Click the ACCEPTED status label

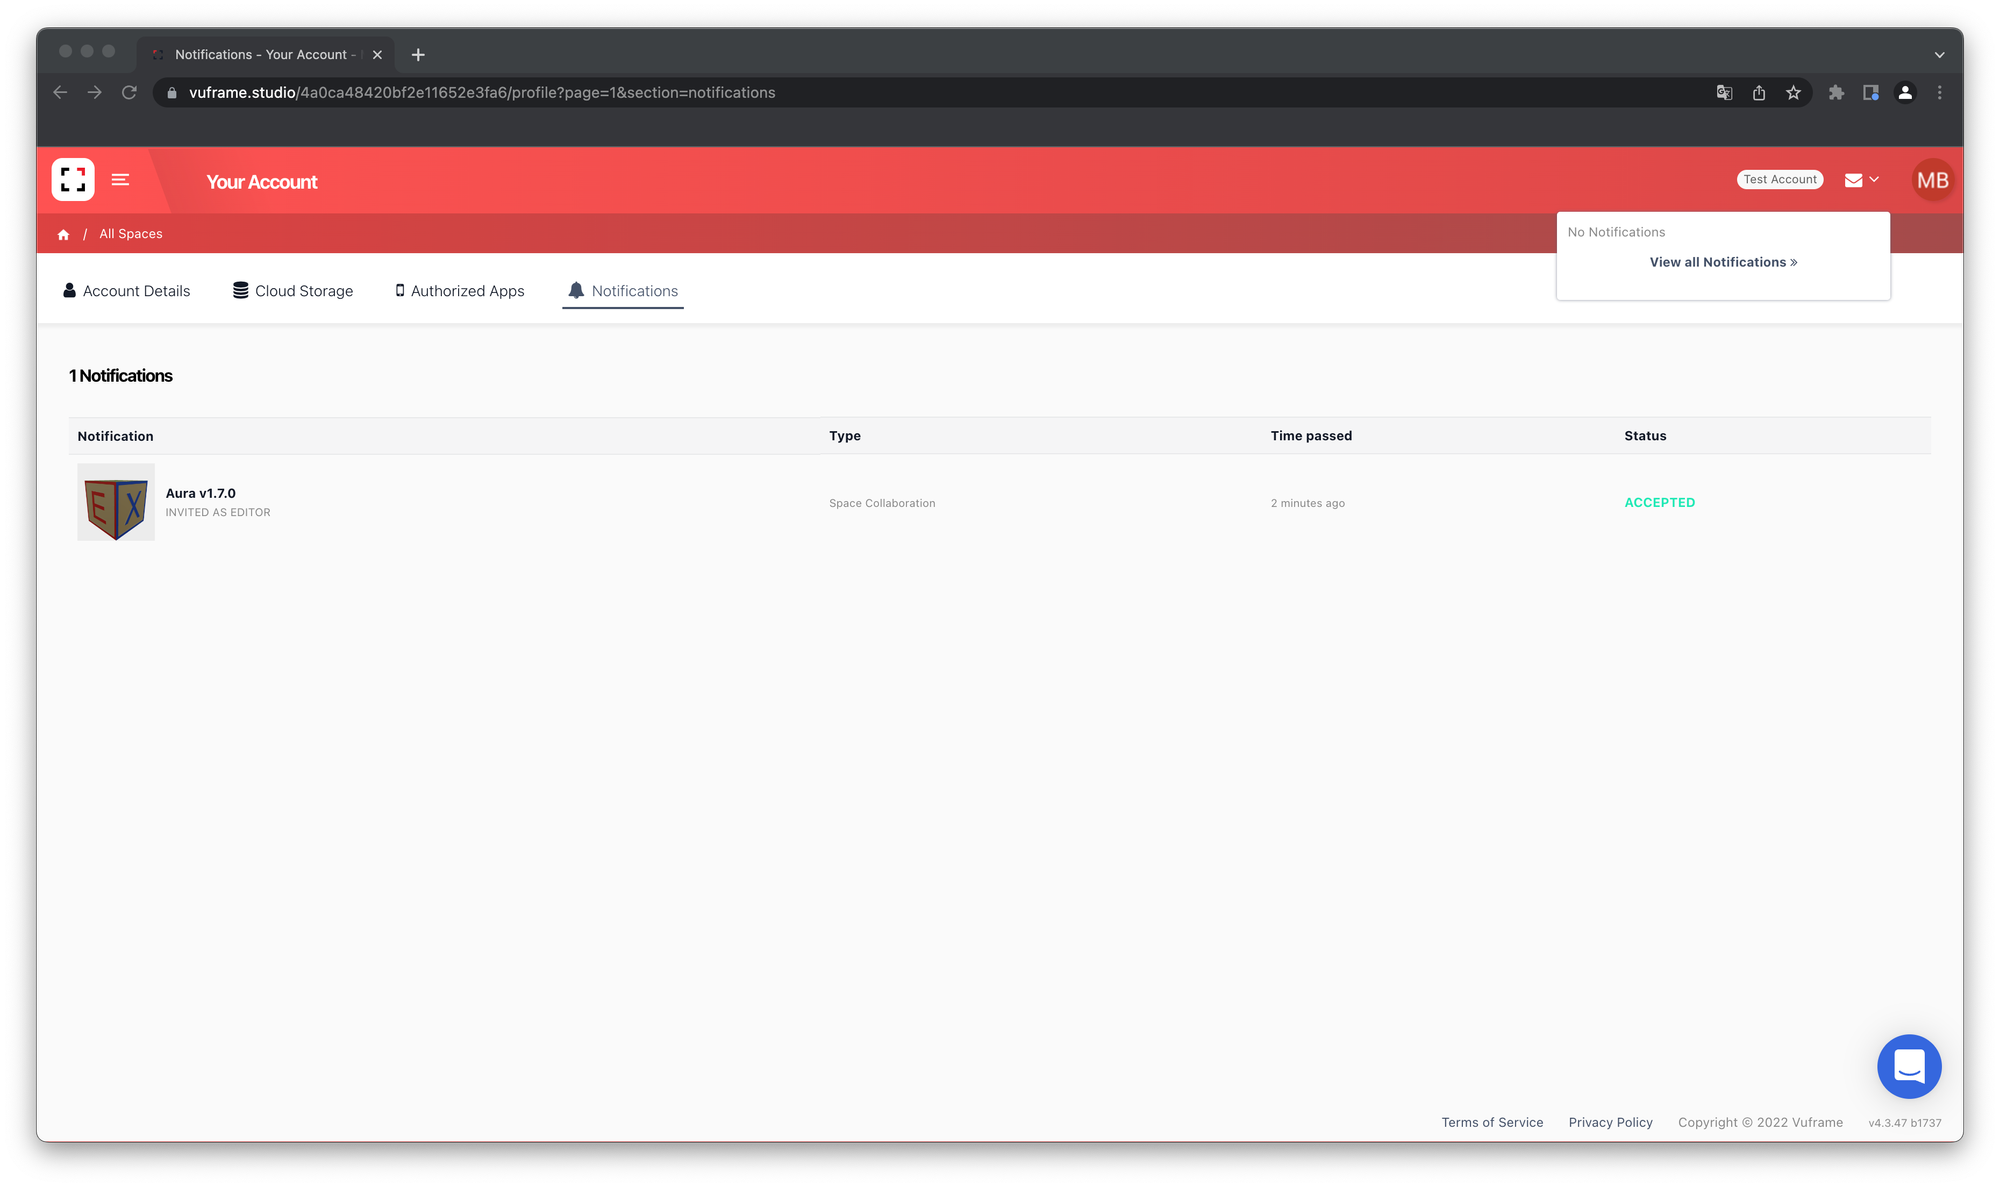tap(1660, 503)
